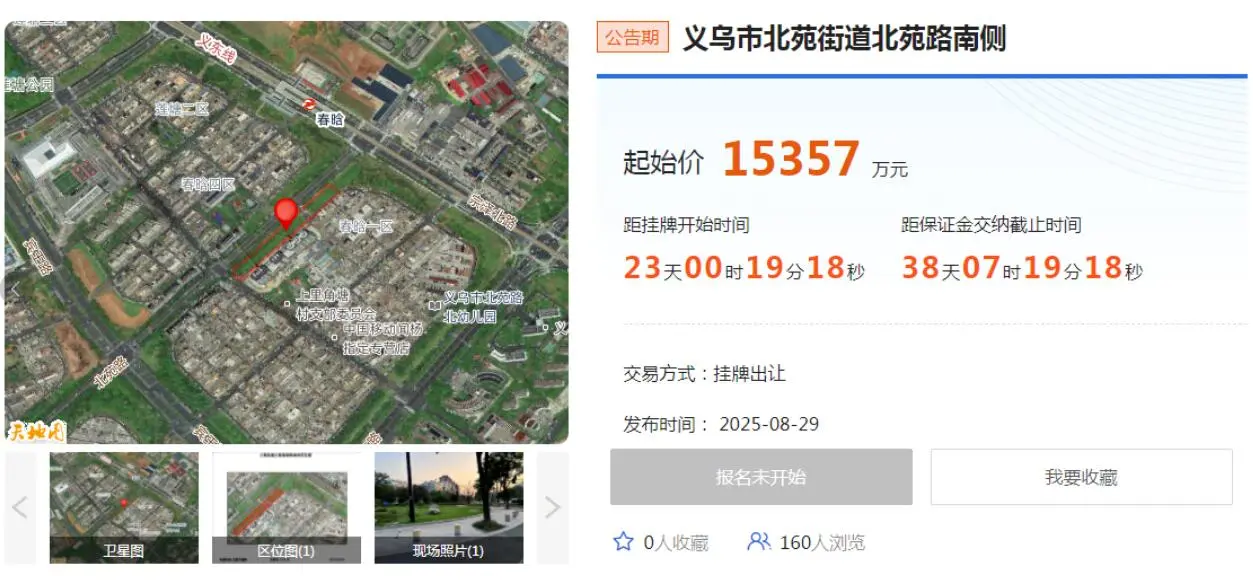Click the listing title 义乌市北苑街道北苑路南侧
The height and width of the screenshot is (582, 1253).
coord(844,39)
